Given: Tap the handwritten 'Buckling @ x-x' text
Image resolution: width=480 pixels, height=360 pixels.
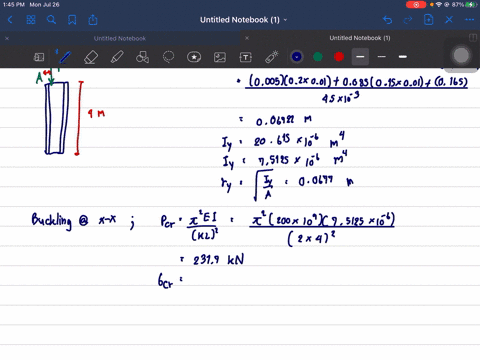Looking at the screenshot, I should [74, 220].
